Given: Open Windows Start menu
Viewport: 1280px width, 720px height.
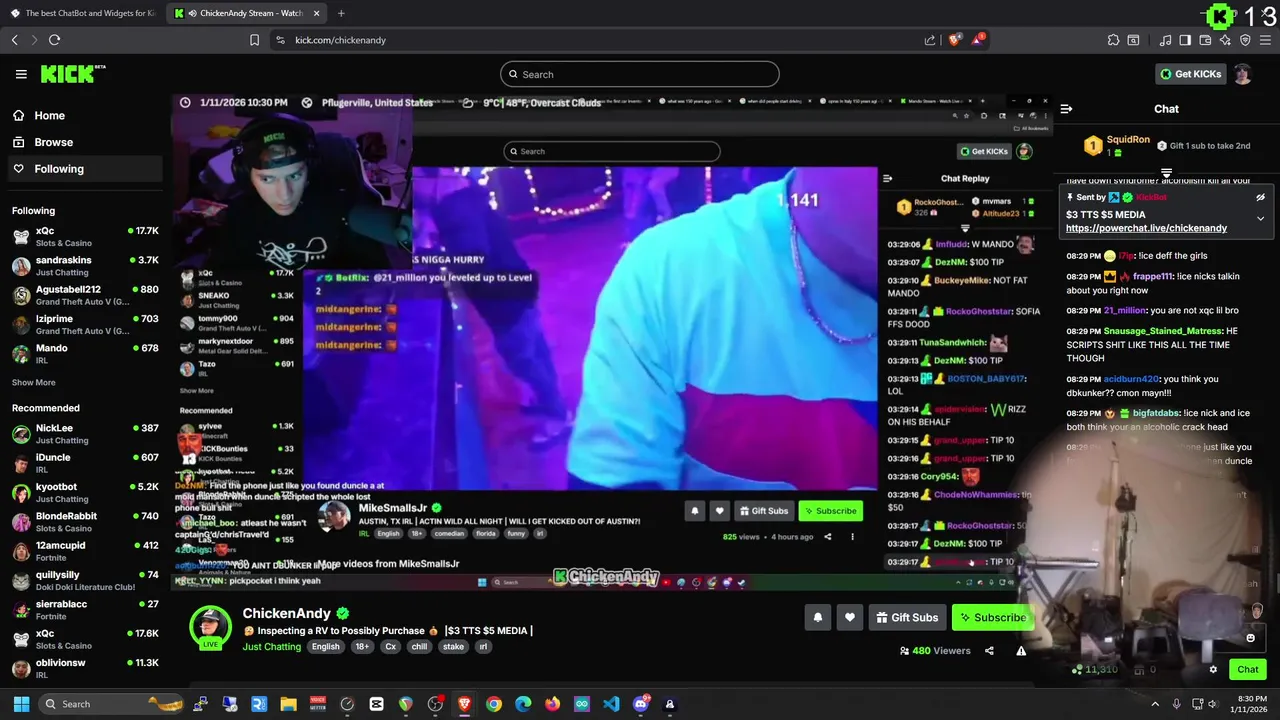Looking at the screenshot, I should [21, 704].
